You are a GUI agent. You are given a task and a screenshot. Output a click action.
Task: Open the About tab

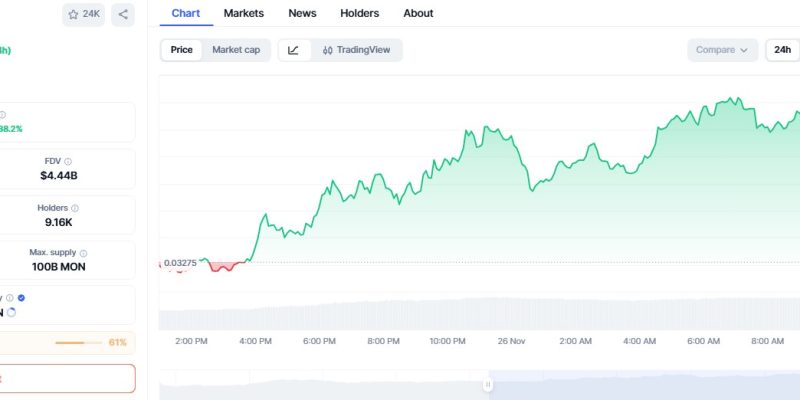(x=418, y=13)
